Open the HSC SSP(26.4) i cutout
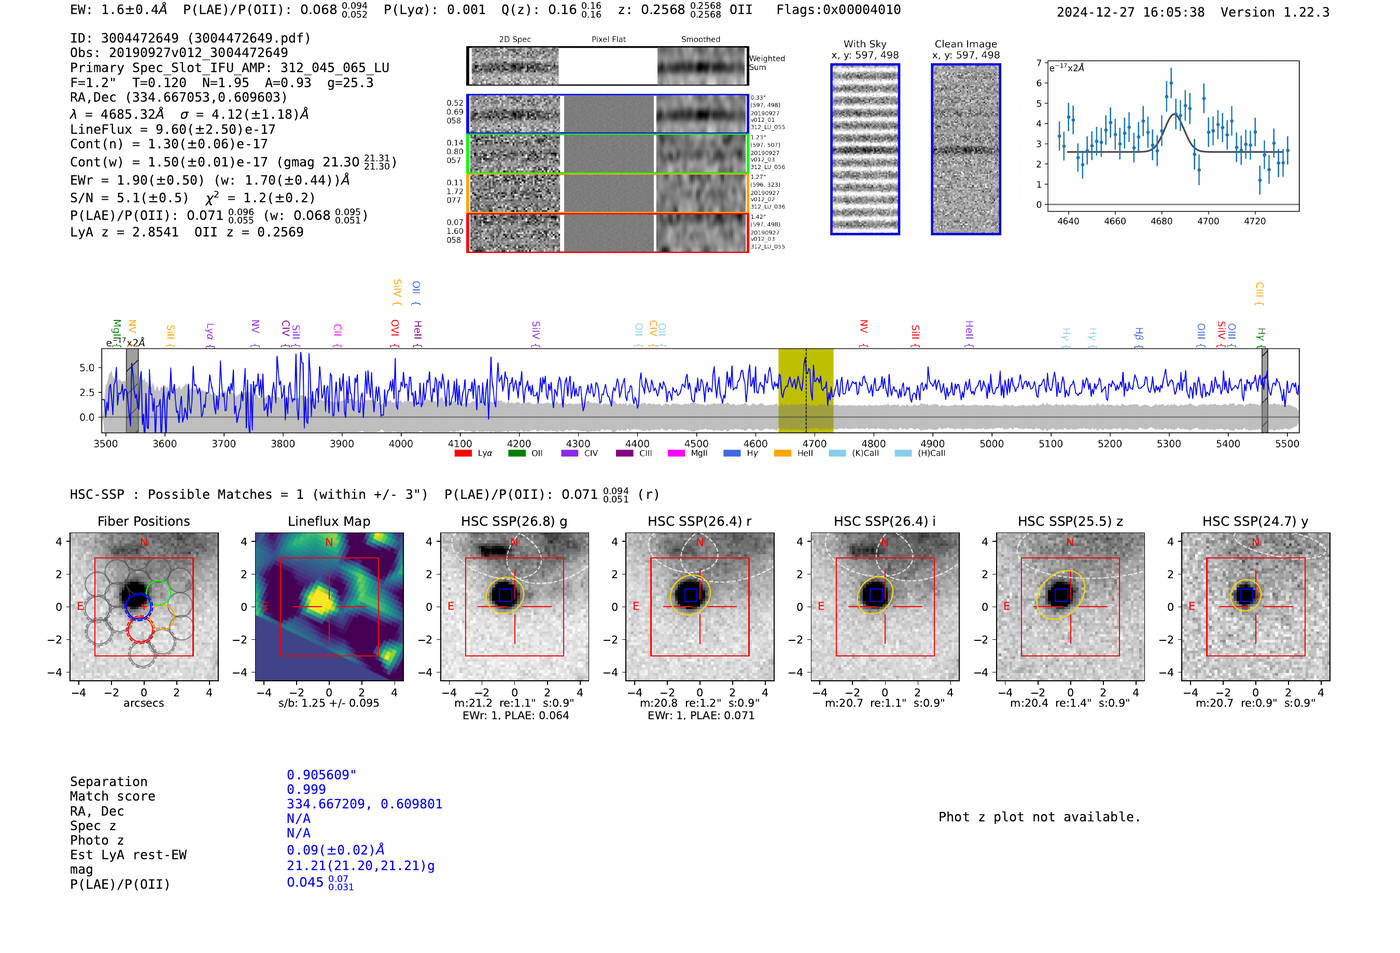This screenshot has height=953, width=1400. [885, 607]
